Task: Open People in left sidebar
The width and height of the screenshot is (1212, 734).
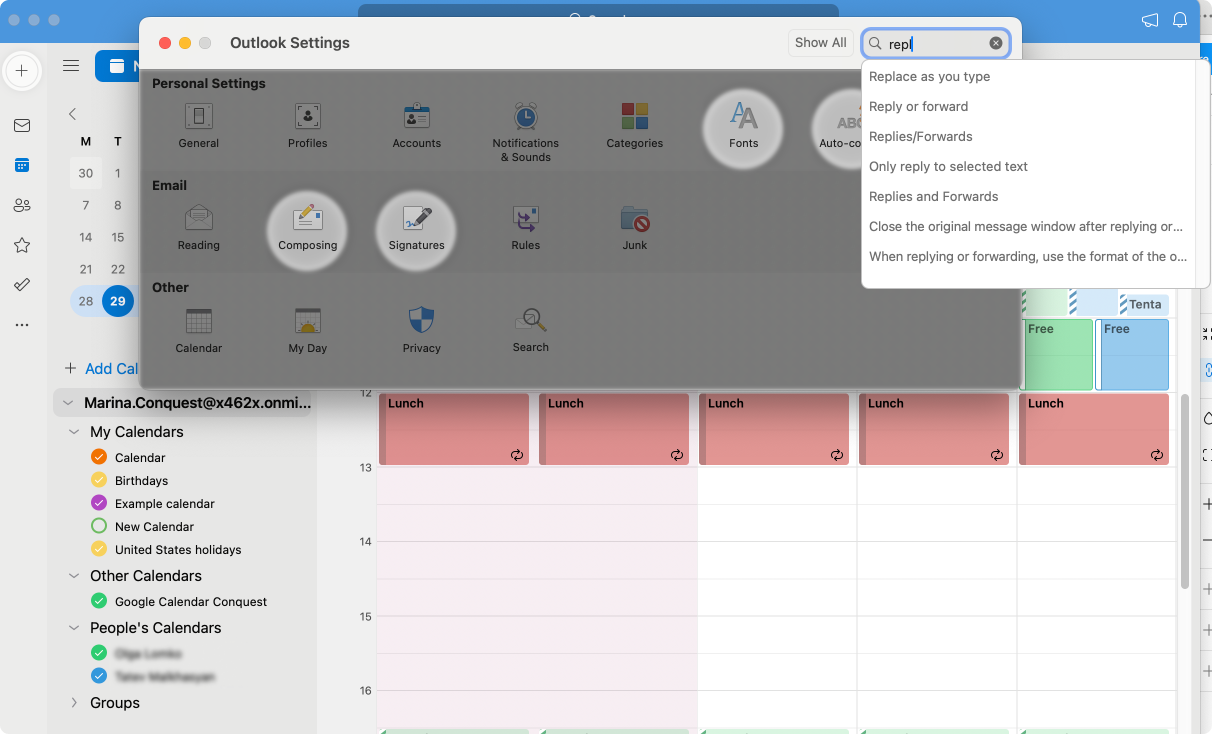Action: [22, 205]
